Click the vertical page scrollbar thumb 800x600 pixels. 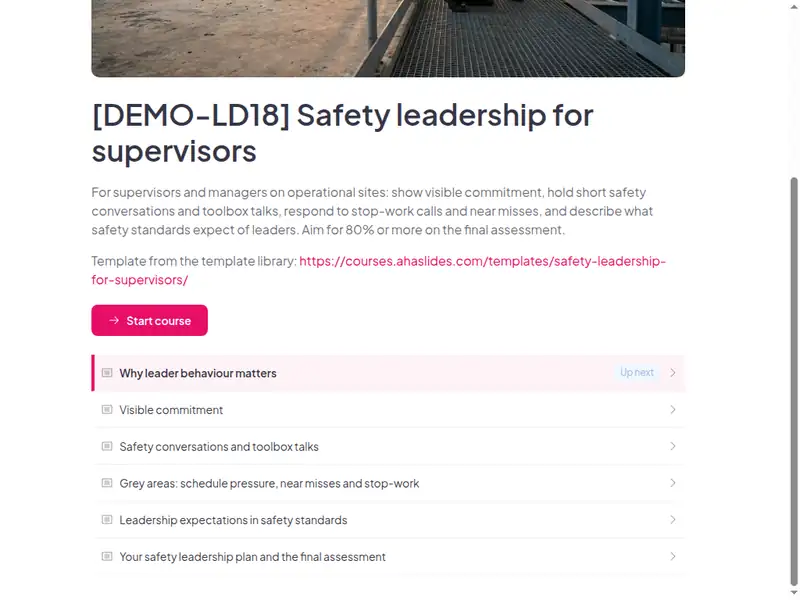[793, 381]
